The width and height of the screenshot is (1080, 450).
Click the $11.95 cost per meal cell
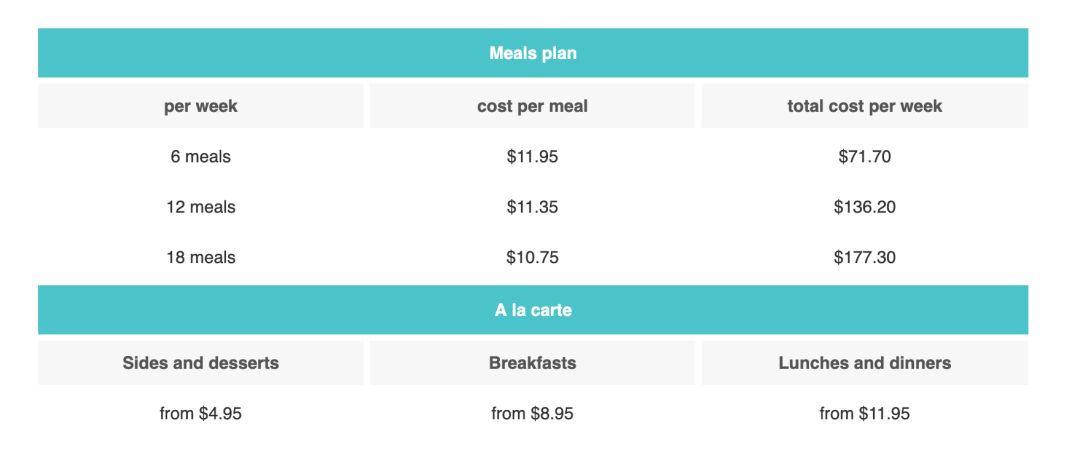coord(532,157)
